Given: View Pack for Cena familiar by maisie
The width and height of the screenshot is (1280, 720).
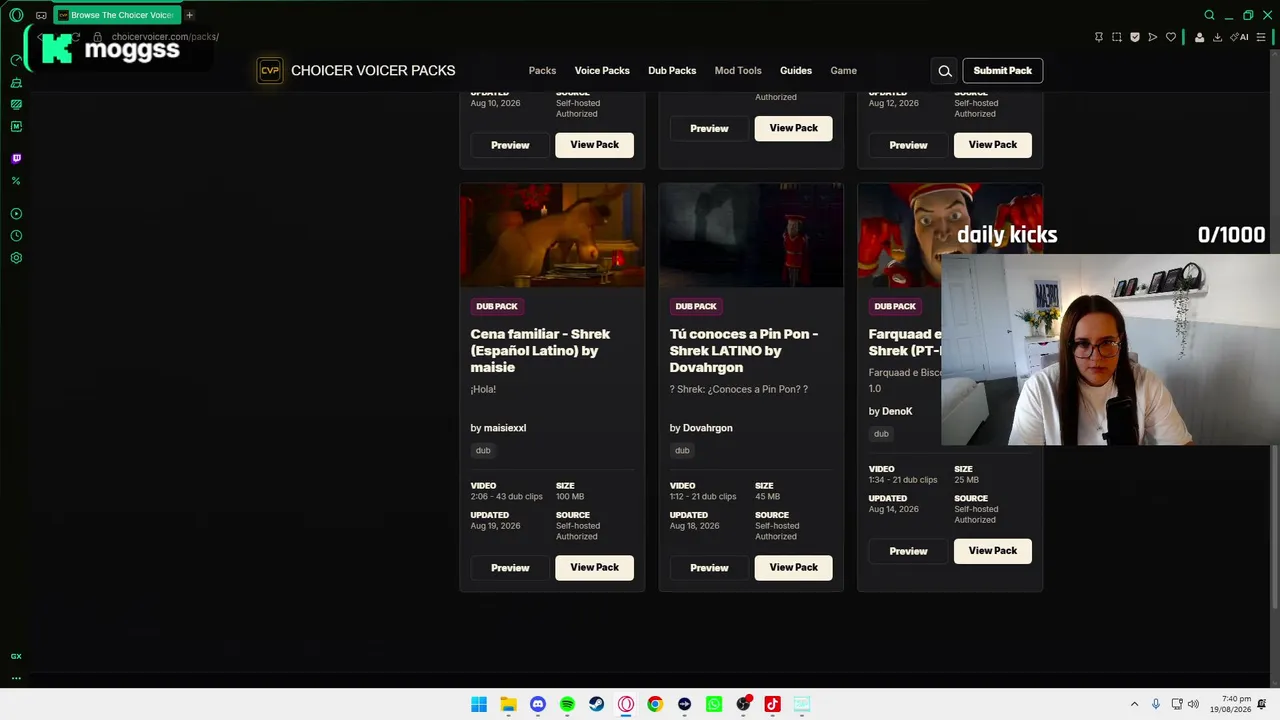Looking at the screenshot, I should pyautogui.click(x=594, y=567).
